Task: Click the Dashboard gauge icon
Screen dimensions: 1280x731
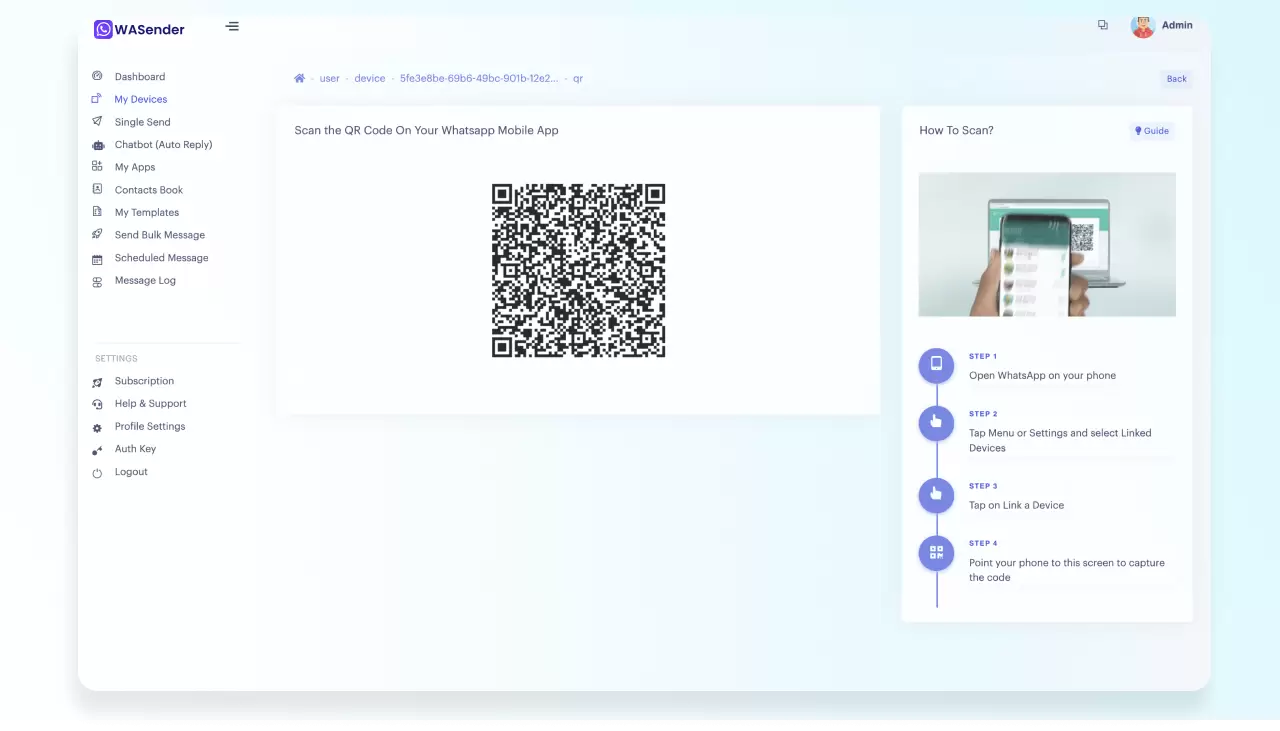Action: [97, 76]
